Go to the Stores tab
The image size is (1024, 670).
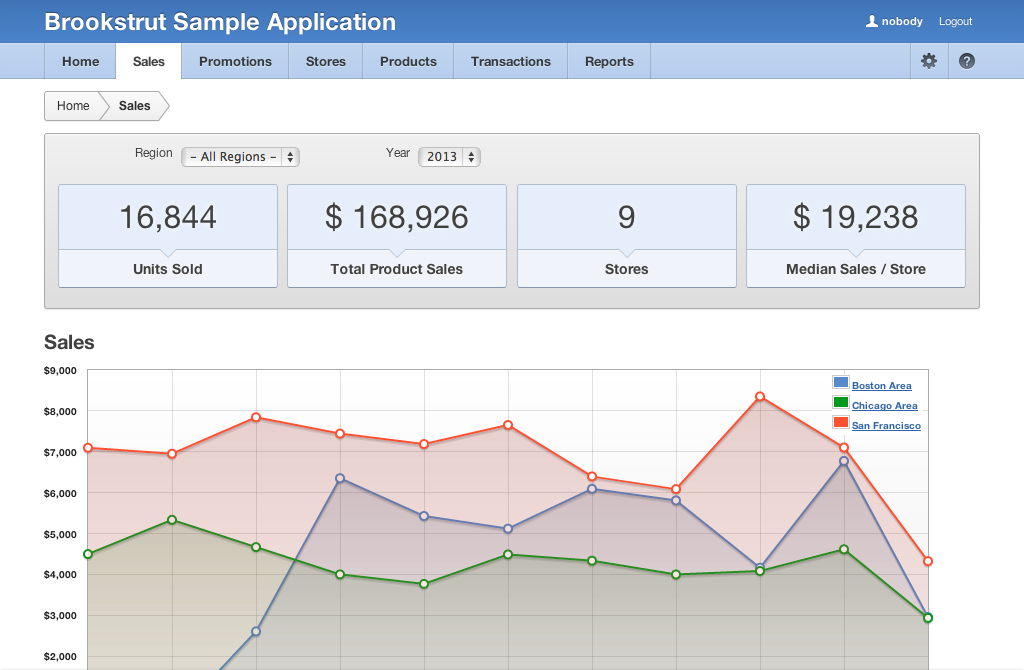pos(325,61)
